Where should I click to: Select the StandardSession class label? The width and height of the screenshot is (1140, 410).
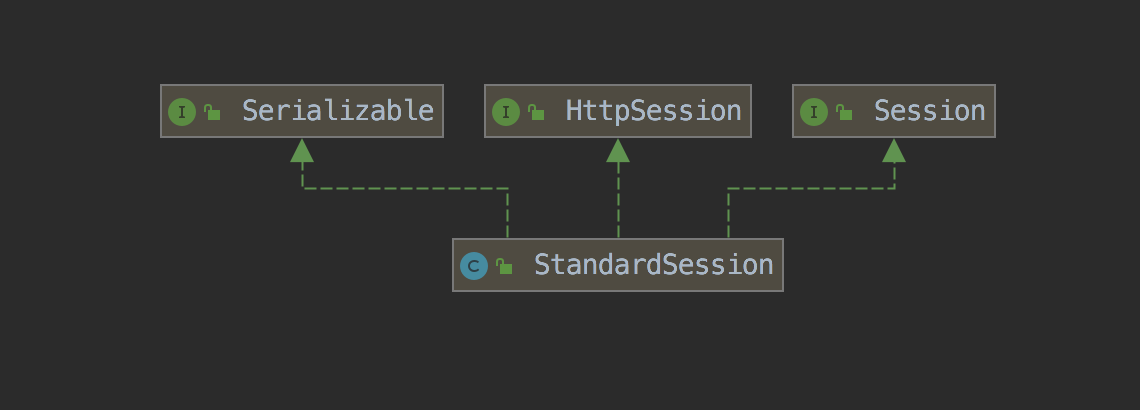click(x=654, y=265)
